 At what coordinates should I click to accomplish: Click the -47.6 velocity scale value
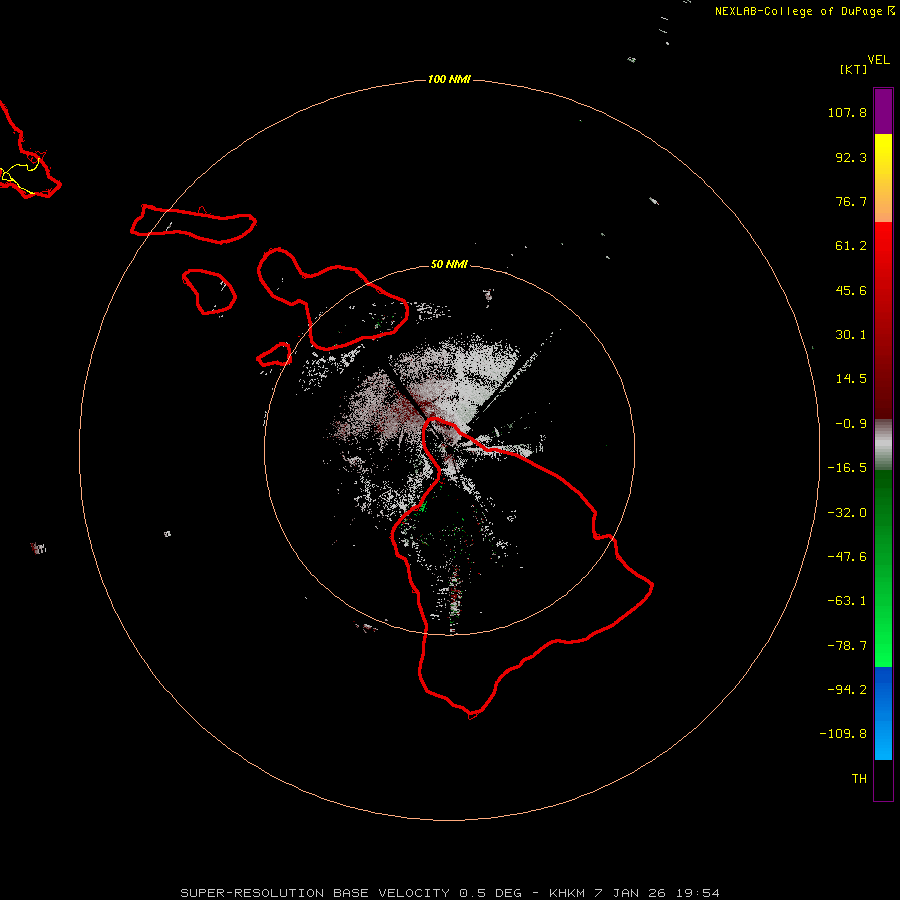847,557
